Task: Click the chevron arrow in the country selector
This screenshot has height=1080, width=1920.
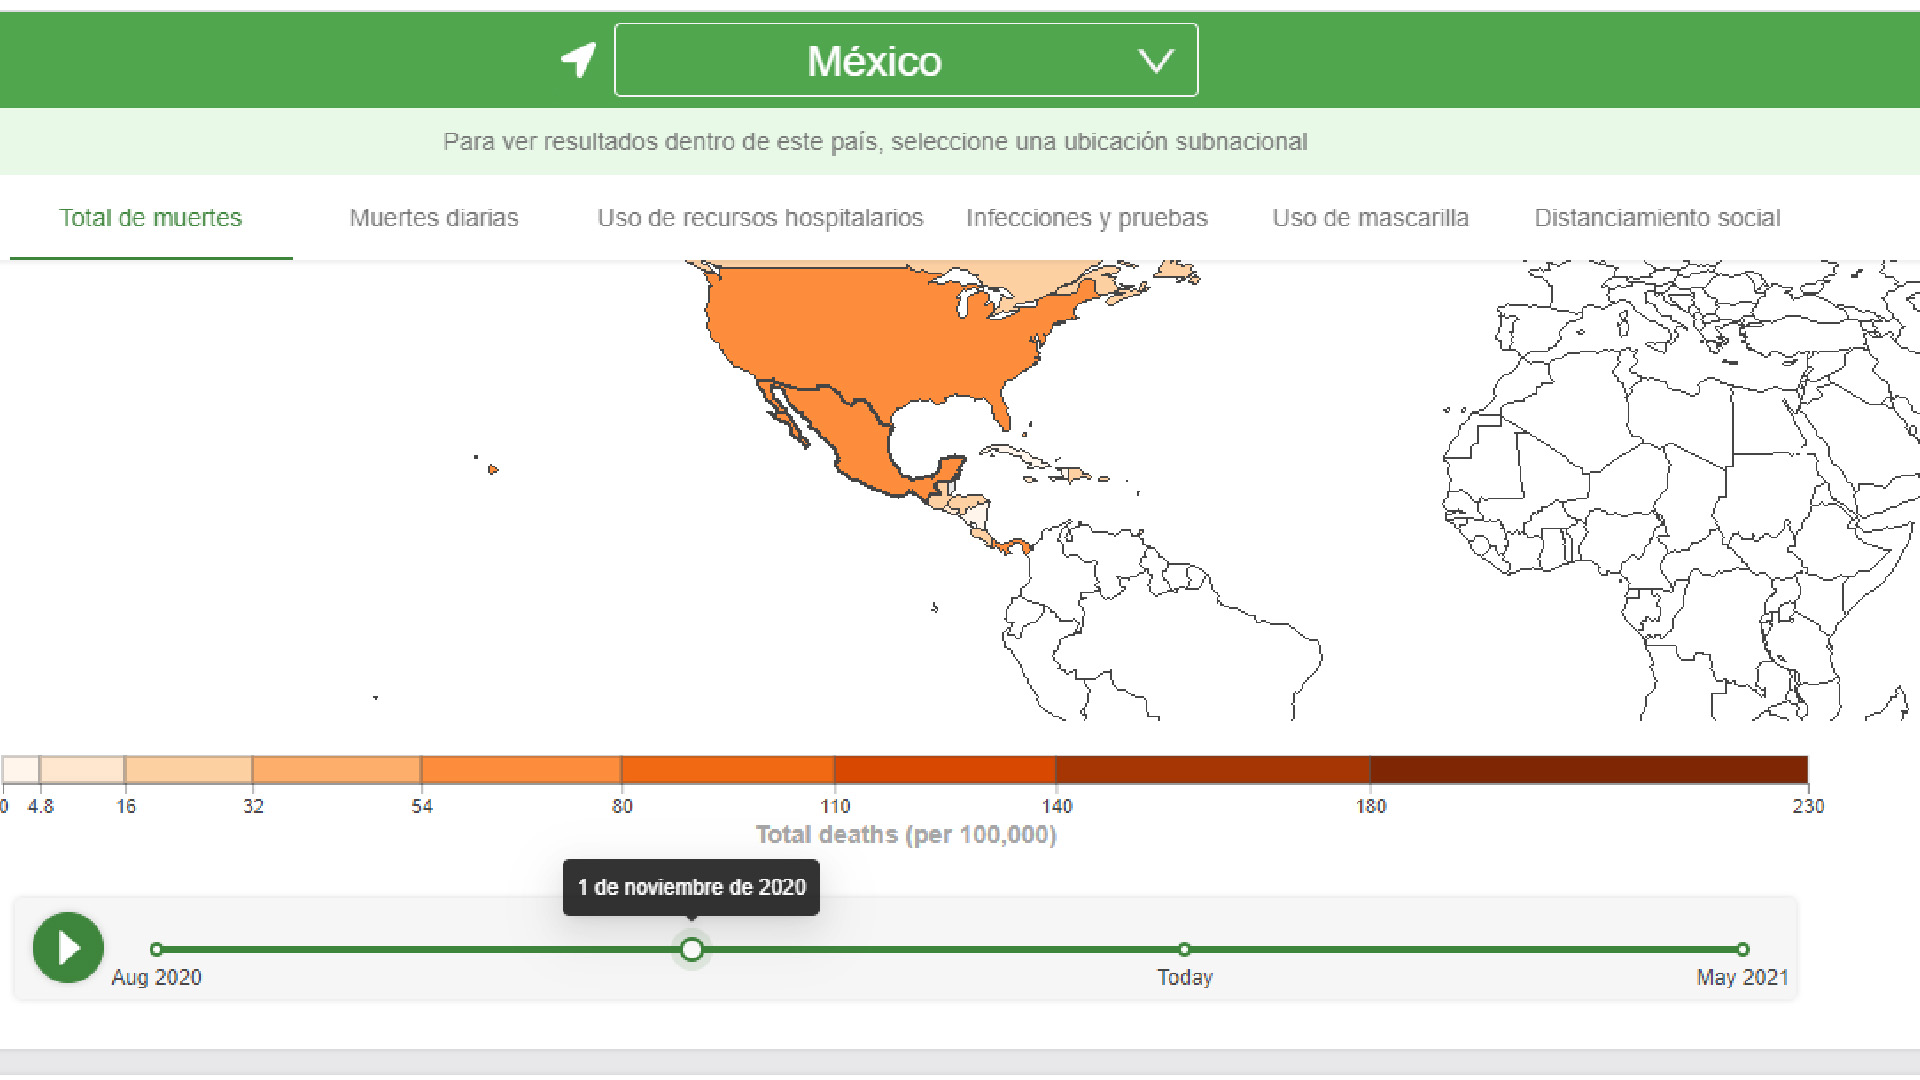Action: [1156, 60]
